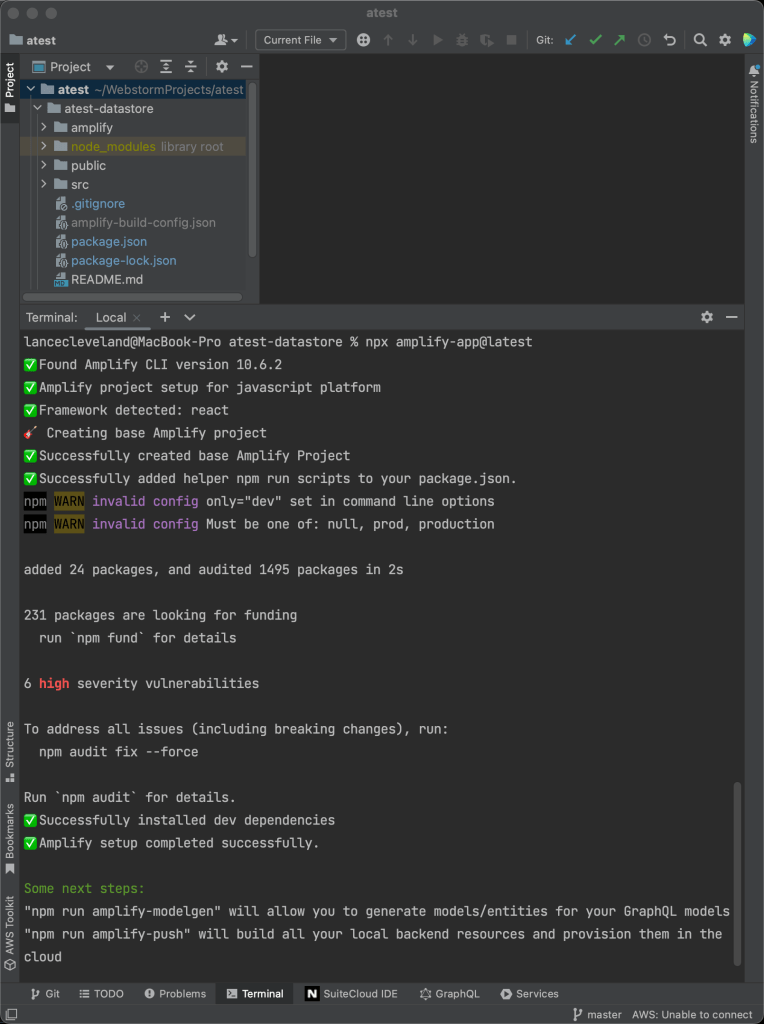
Task: Open IDE settings gear in top toolbar
Action: point(725,40)
